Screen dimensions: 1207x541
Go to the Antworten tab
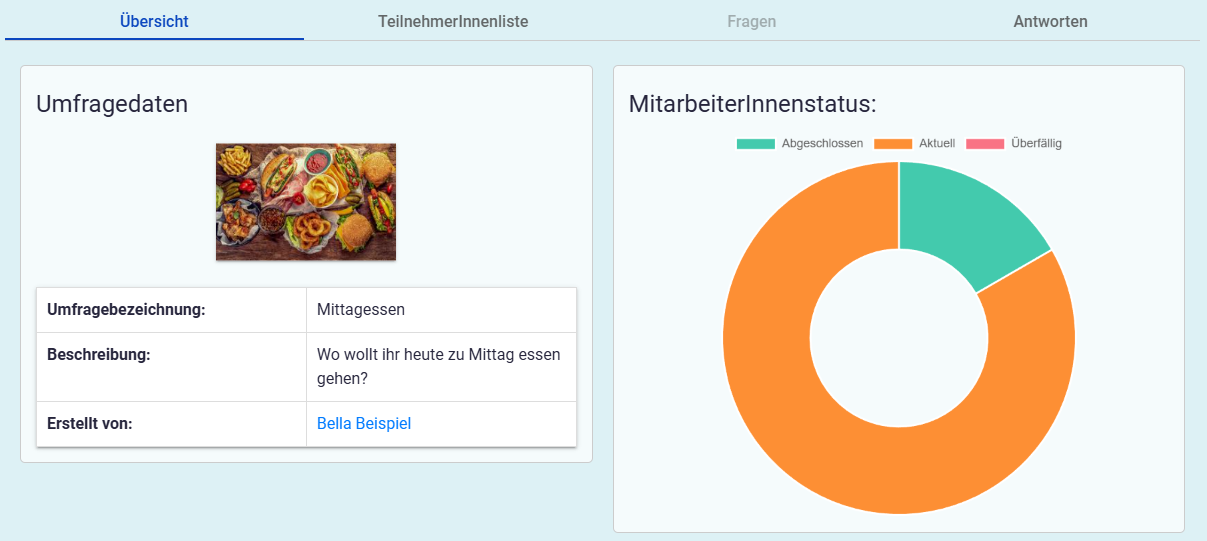click(1050, 21)
